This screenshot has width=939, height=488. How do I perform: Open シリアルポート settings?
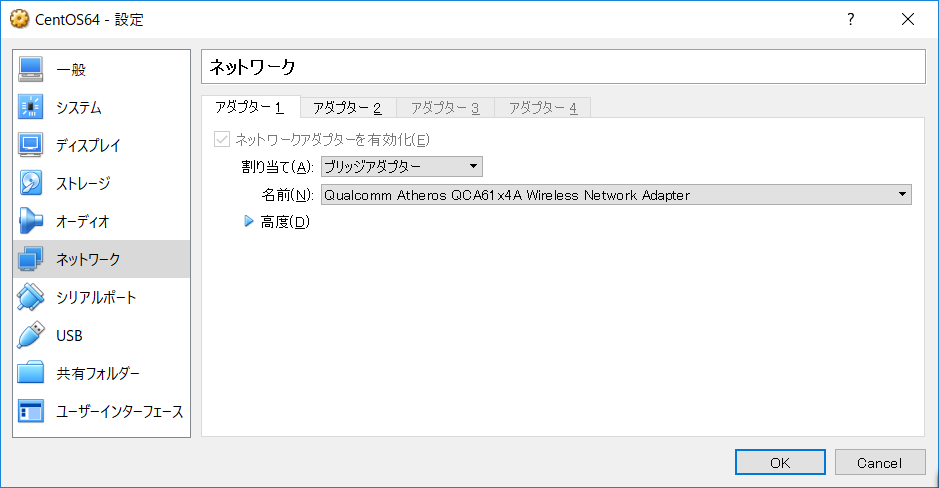(101, 297)
